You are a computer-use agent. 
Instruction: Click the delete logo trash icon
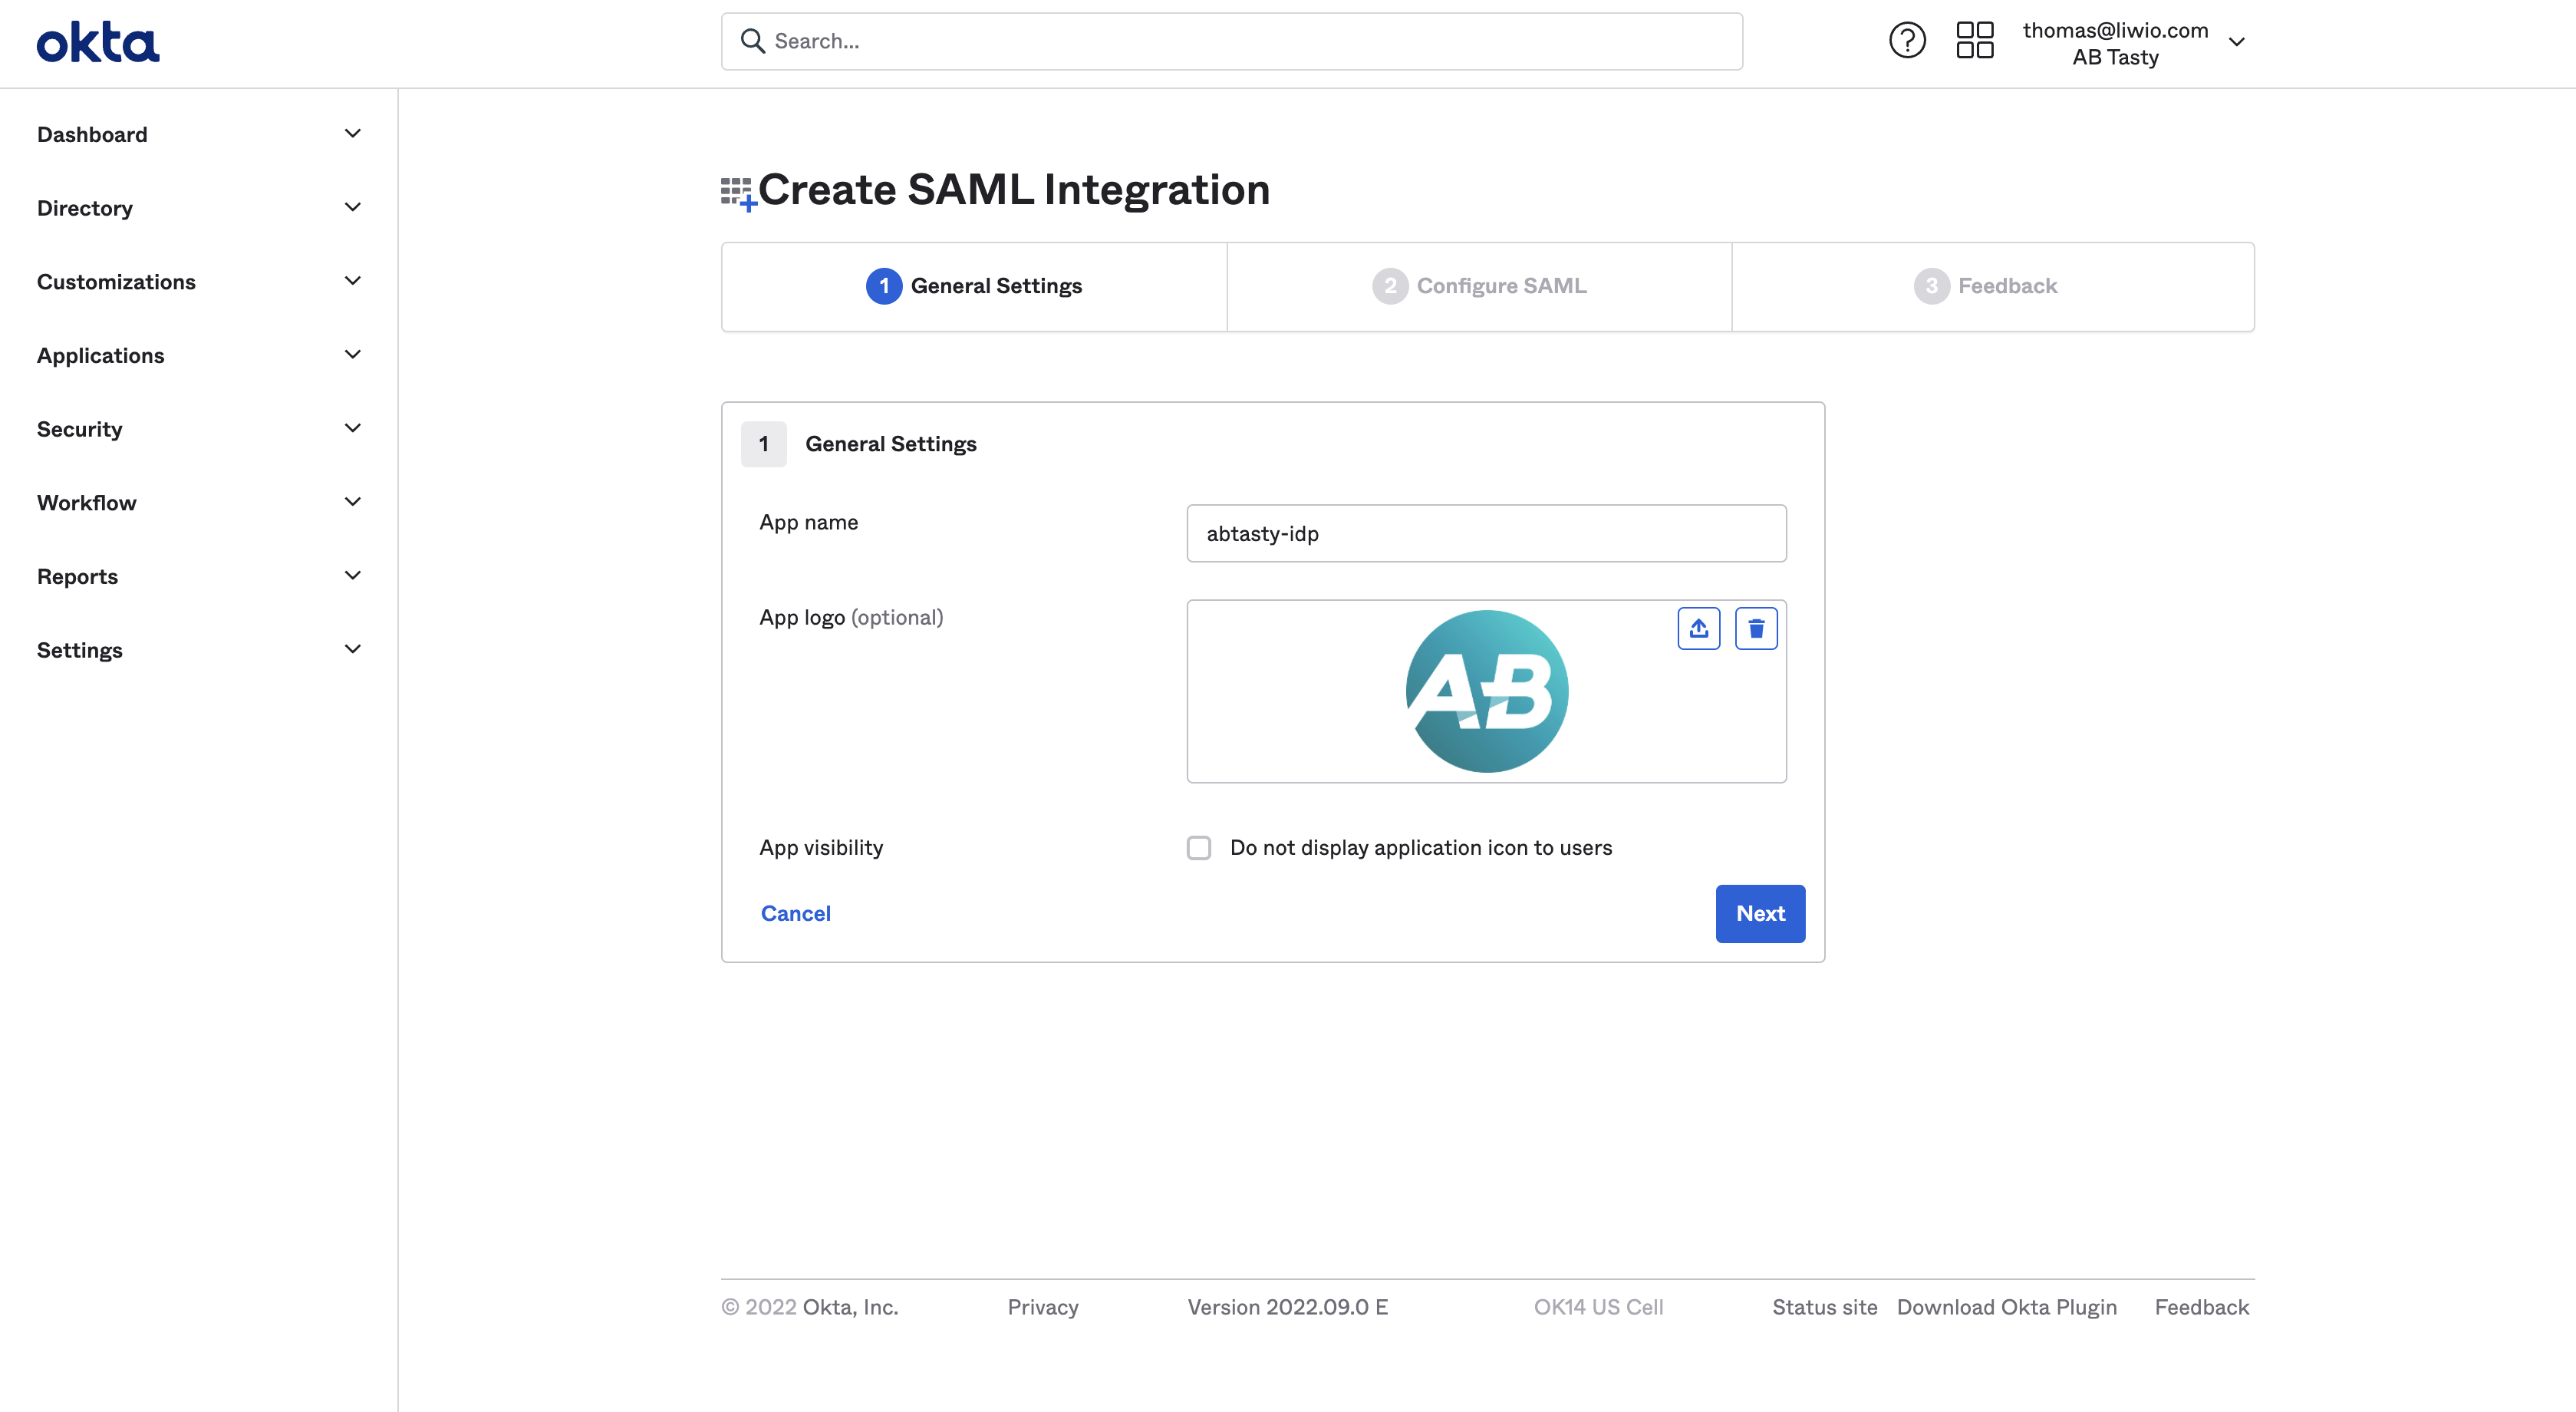point(1756,628)
